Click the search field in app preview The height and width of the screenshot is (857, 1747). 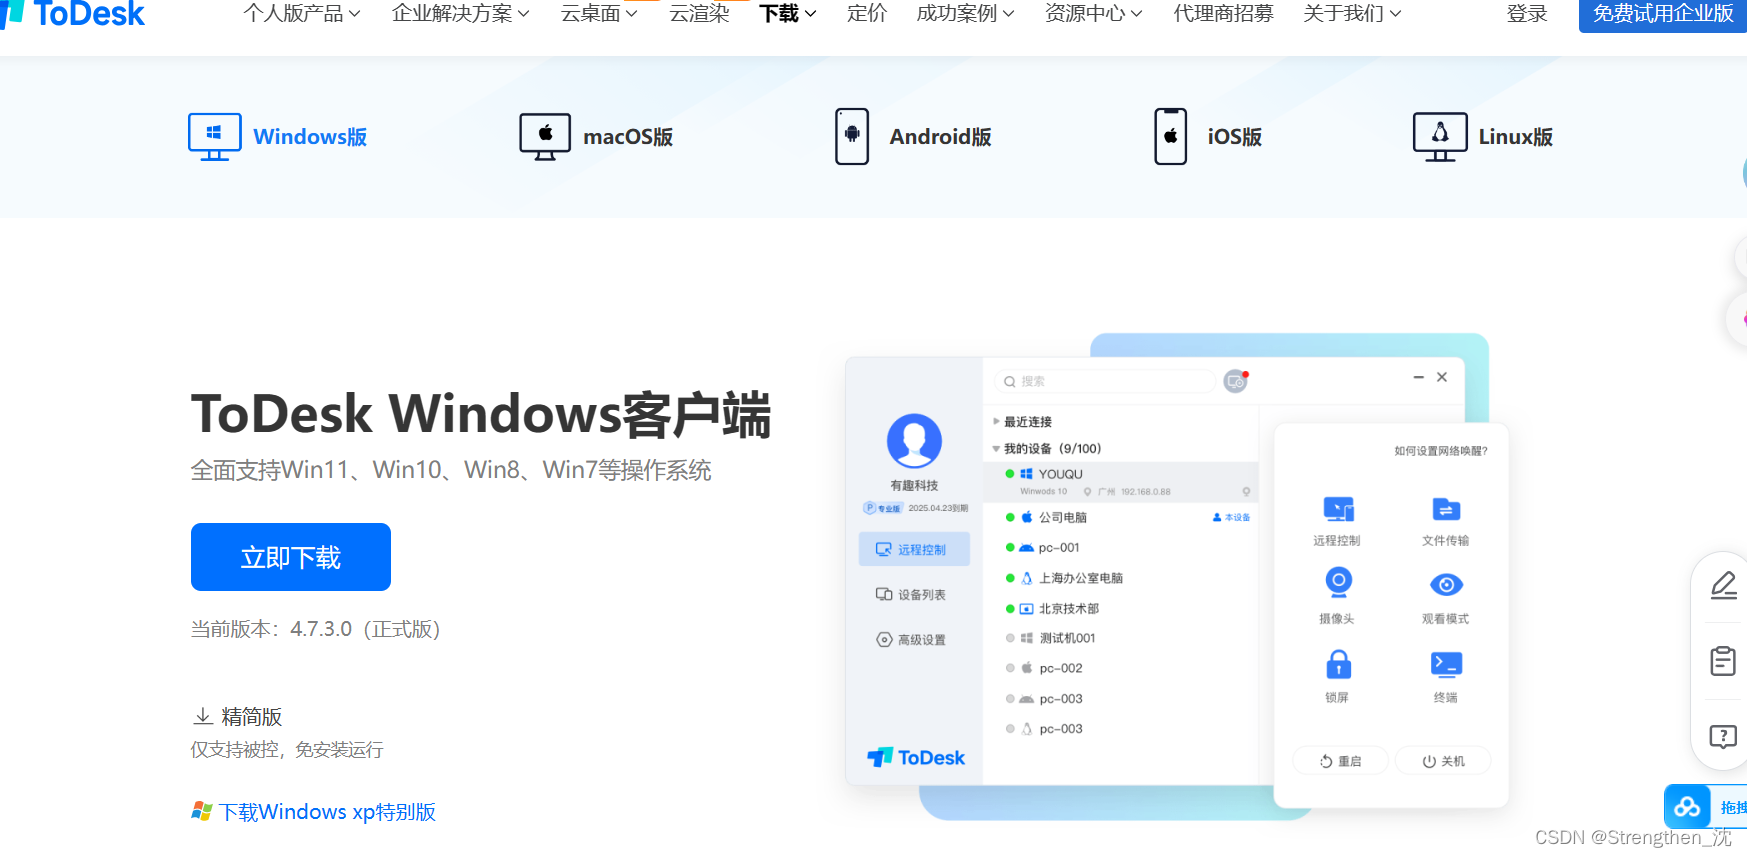click(x=1105, y=381)
